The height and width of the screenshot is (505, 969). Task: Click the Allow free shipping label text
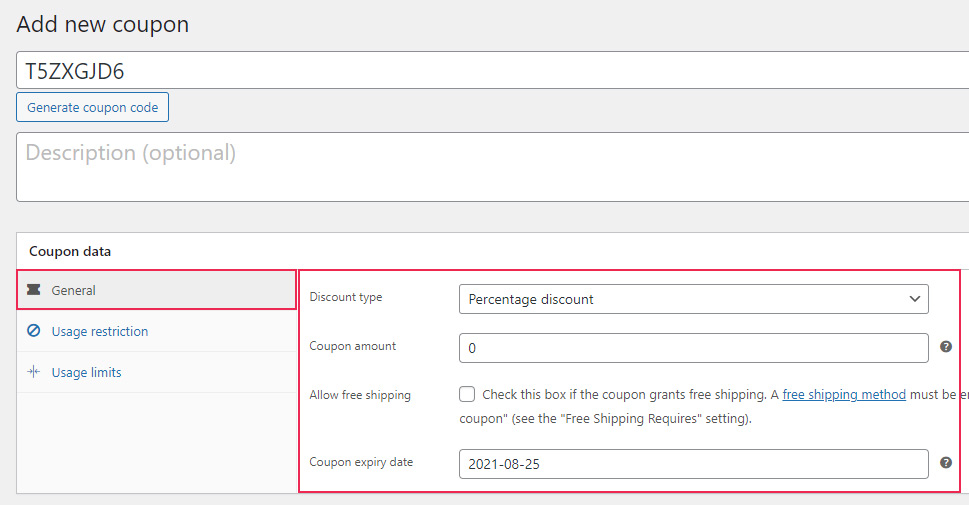(x=360, y=395)
